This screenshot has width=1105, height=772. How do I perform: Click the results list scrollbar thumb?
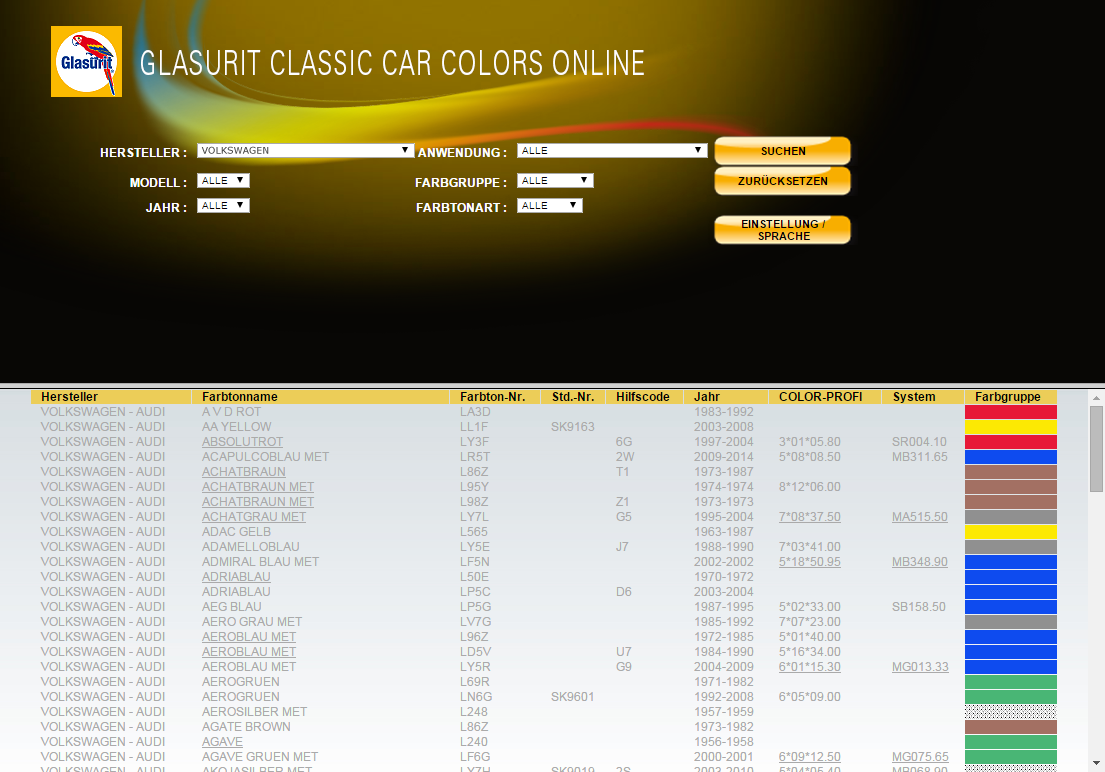click(1096, 449)
